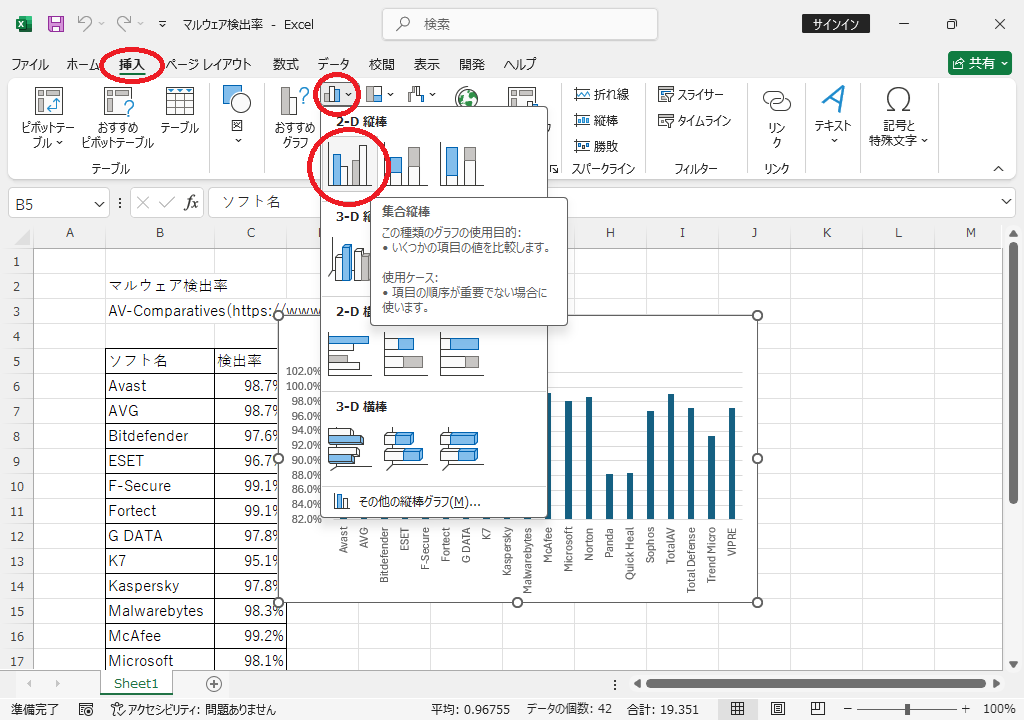Select 2-D clustered column chart
The width and height of the screenshot is (1024, 720).
click(x=349, y=164)
